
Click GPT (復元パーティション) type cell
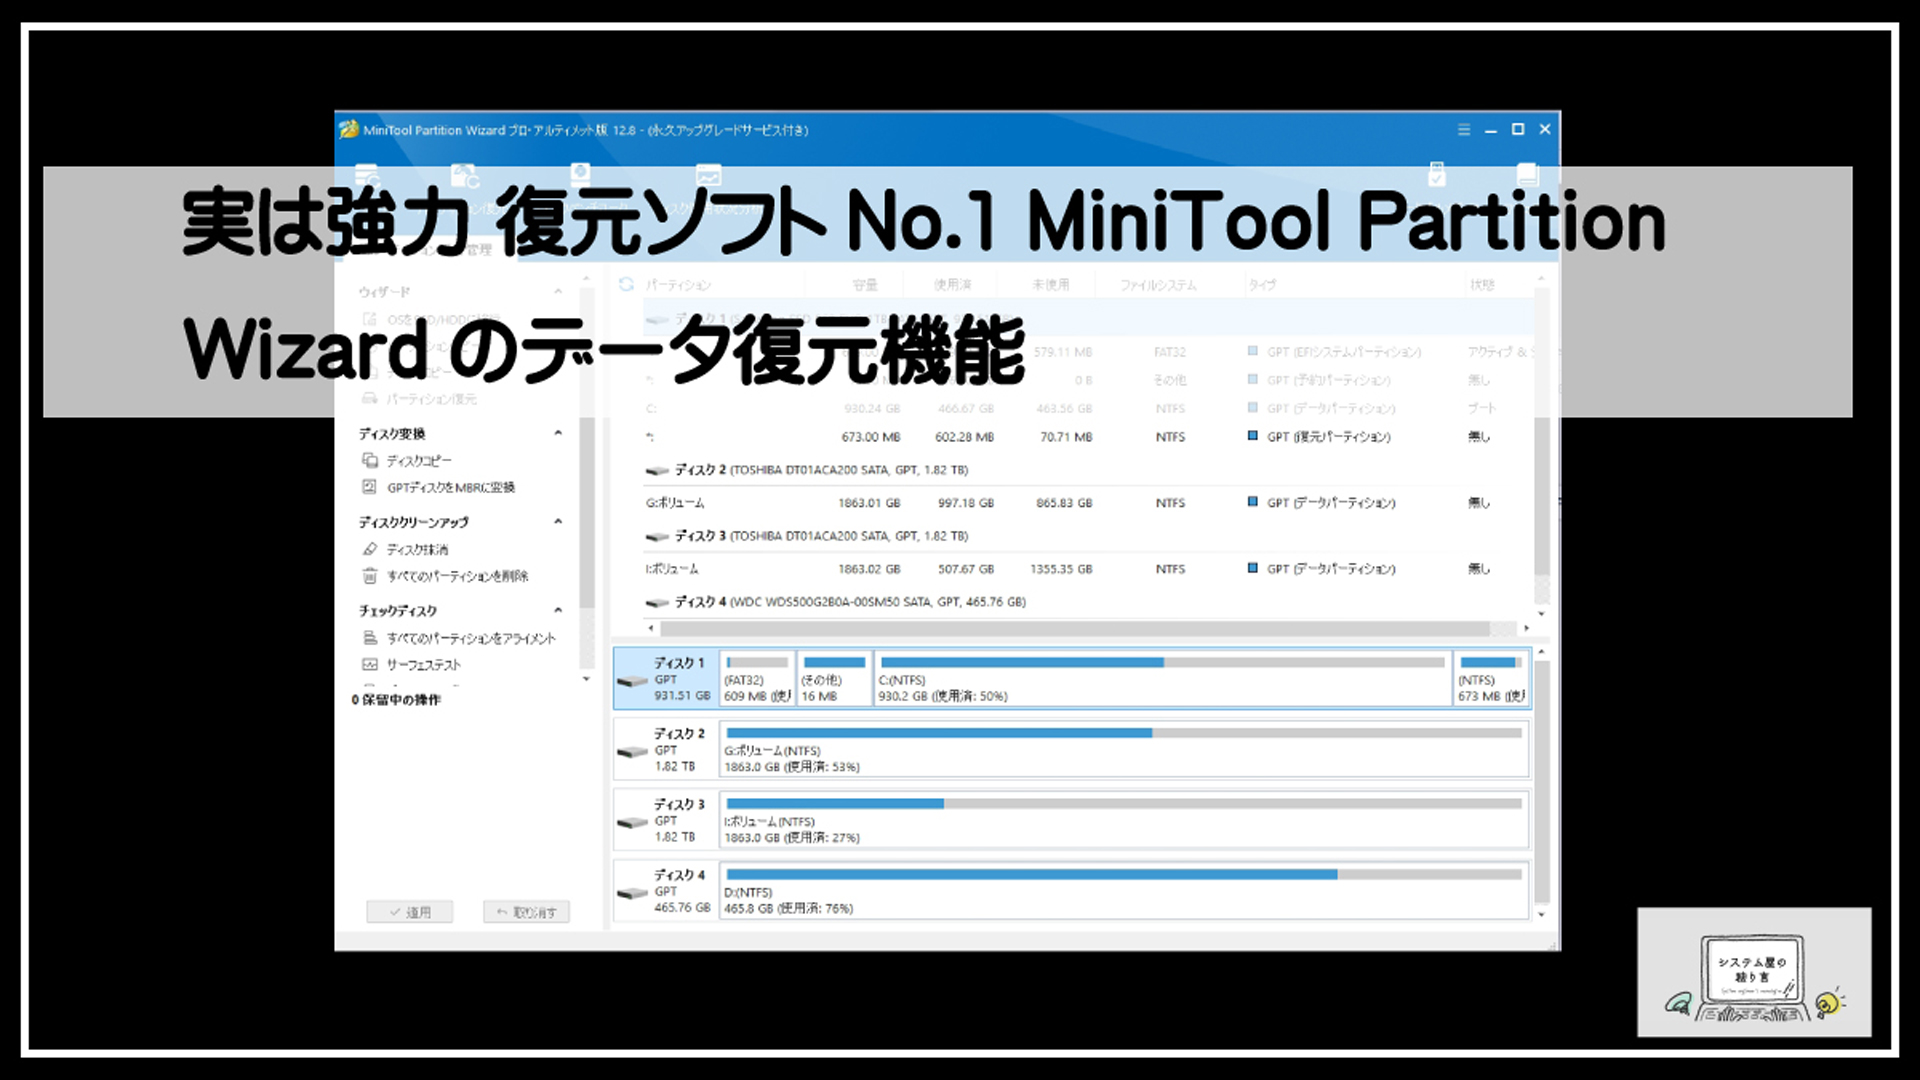1319,437
